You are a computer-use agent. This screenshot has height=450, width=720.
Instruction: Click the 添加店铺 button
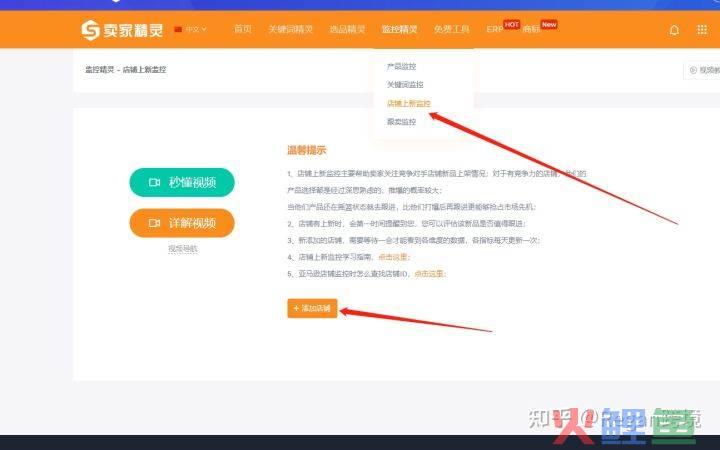pos(312,308)
